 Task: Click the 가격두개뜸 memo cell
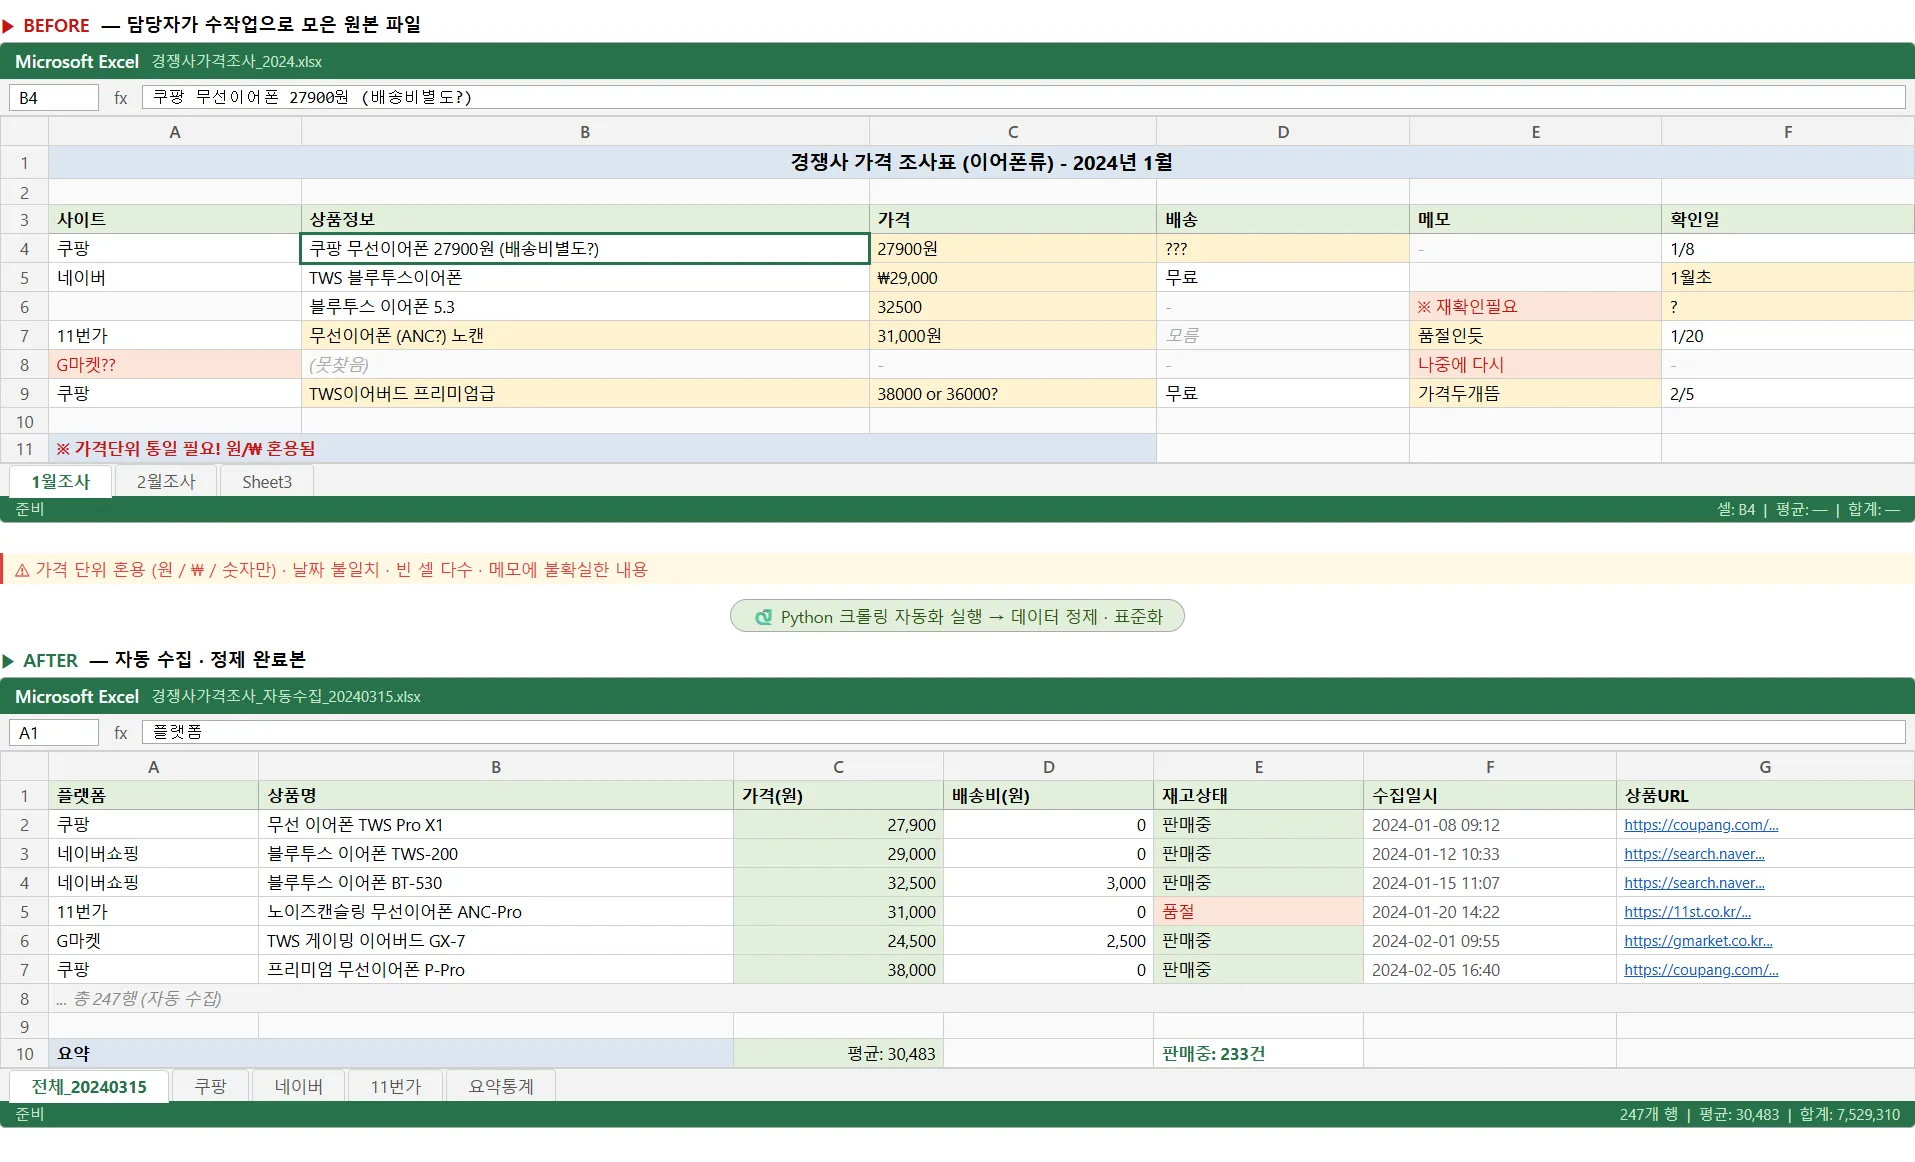click(x=1535, y=394)
